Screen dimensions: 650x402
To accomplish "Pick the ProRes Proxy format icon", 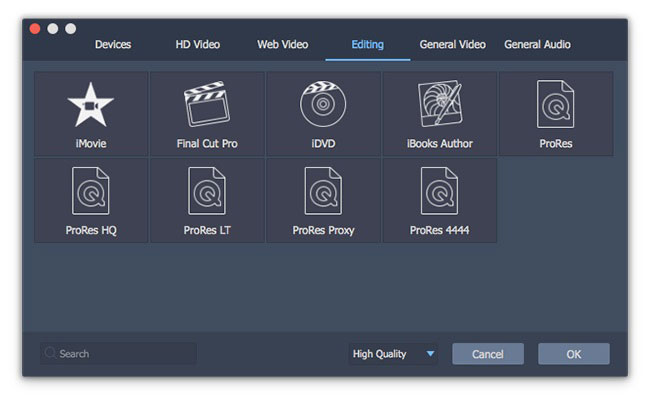I will 323,191.
